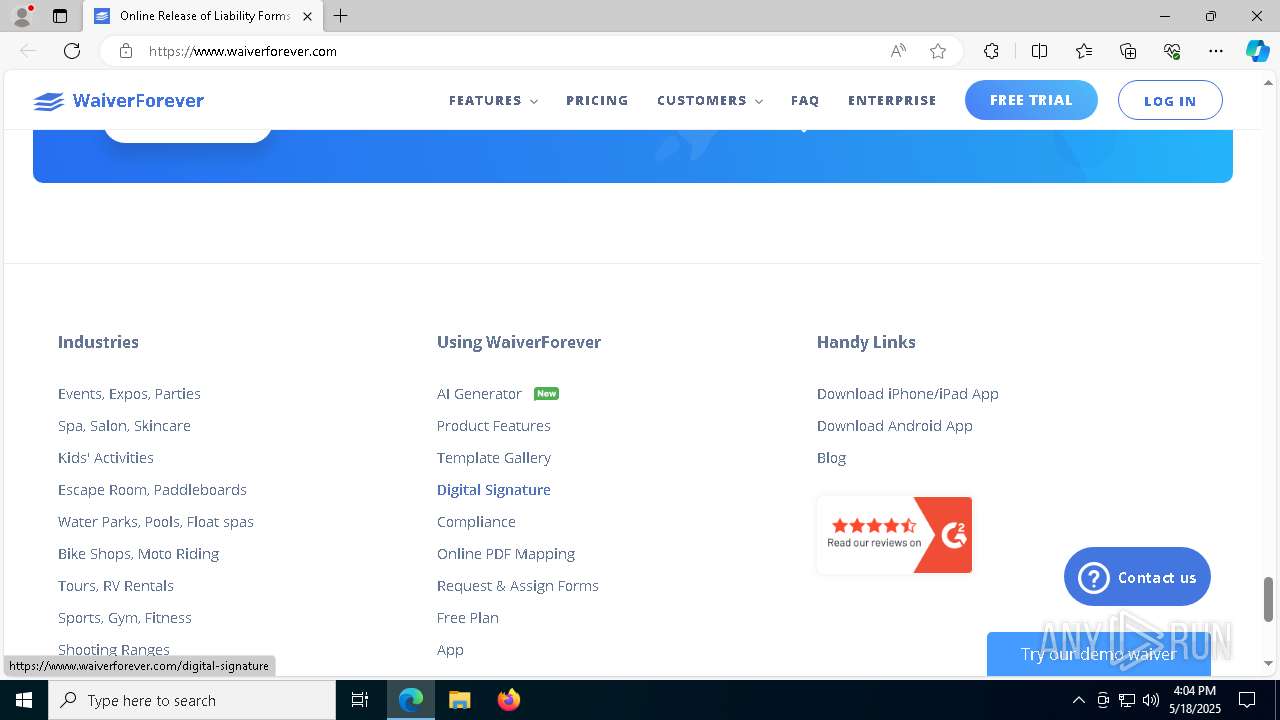The width and height of the screenshot is (1280, 720).
Task: Open the Blog link
Action: click(x=831, y=458)
